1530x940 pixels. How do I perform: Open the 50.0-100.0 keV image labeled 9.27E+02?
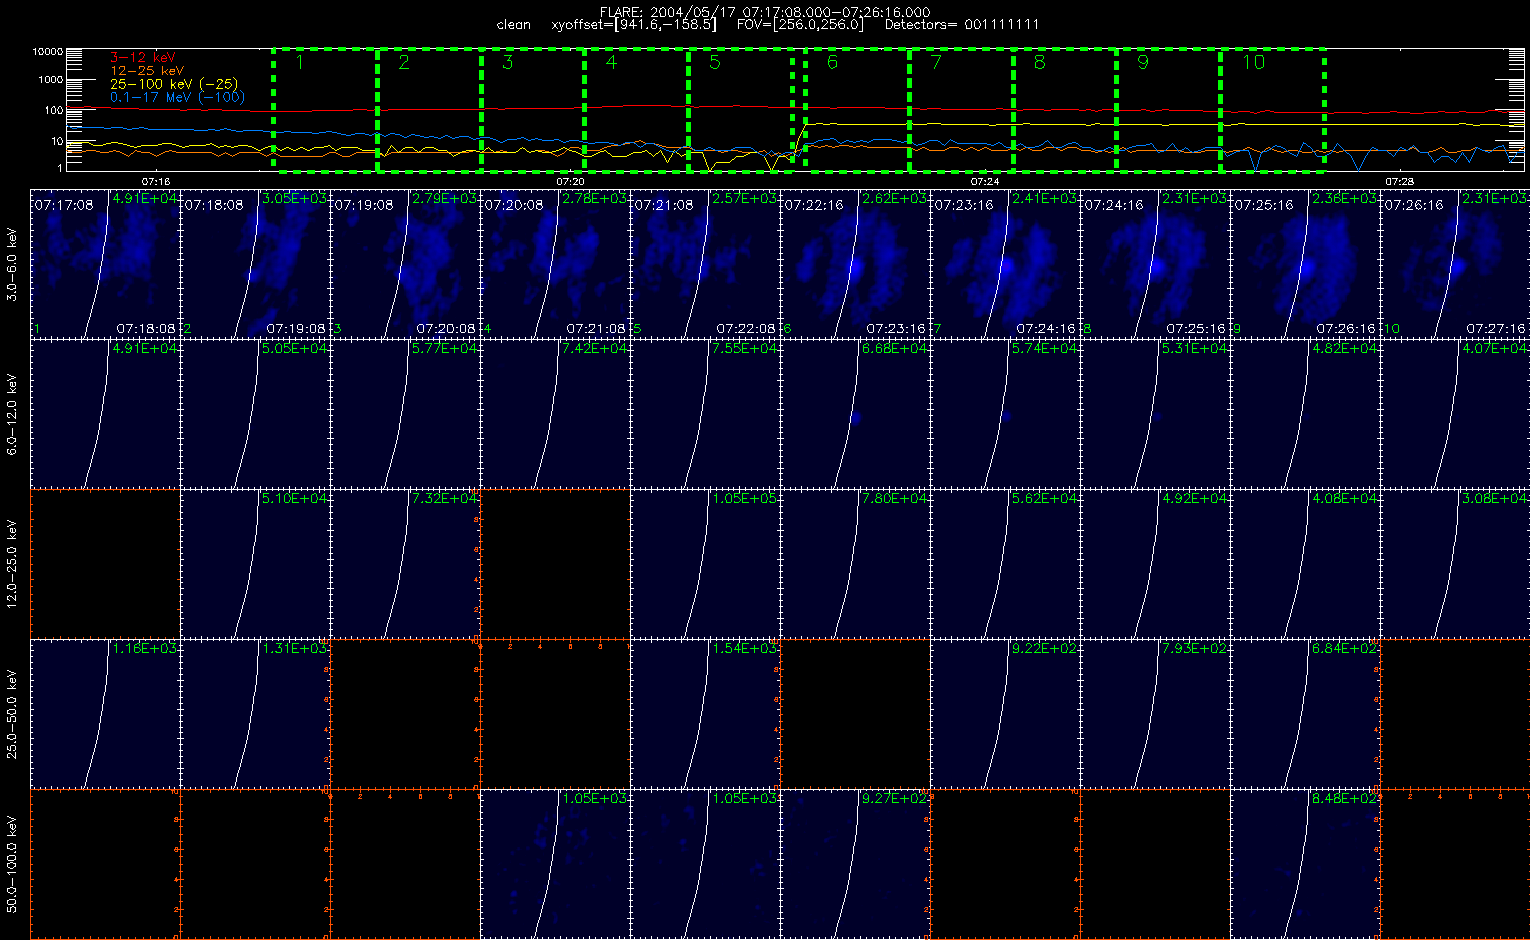click(855, 864)
